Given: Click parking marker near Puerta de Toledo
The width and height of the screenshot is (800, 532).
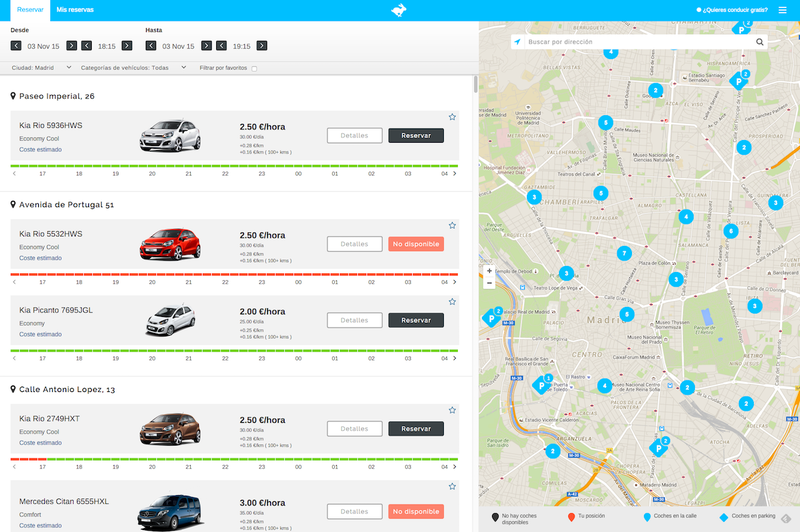Looking at the screenshot, I should pyautogui.click(x=542, y=385).
